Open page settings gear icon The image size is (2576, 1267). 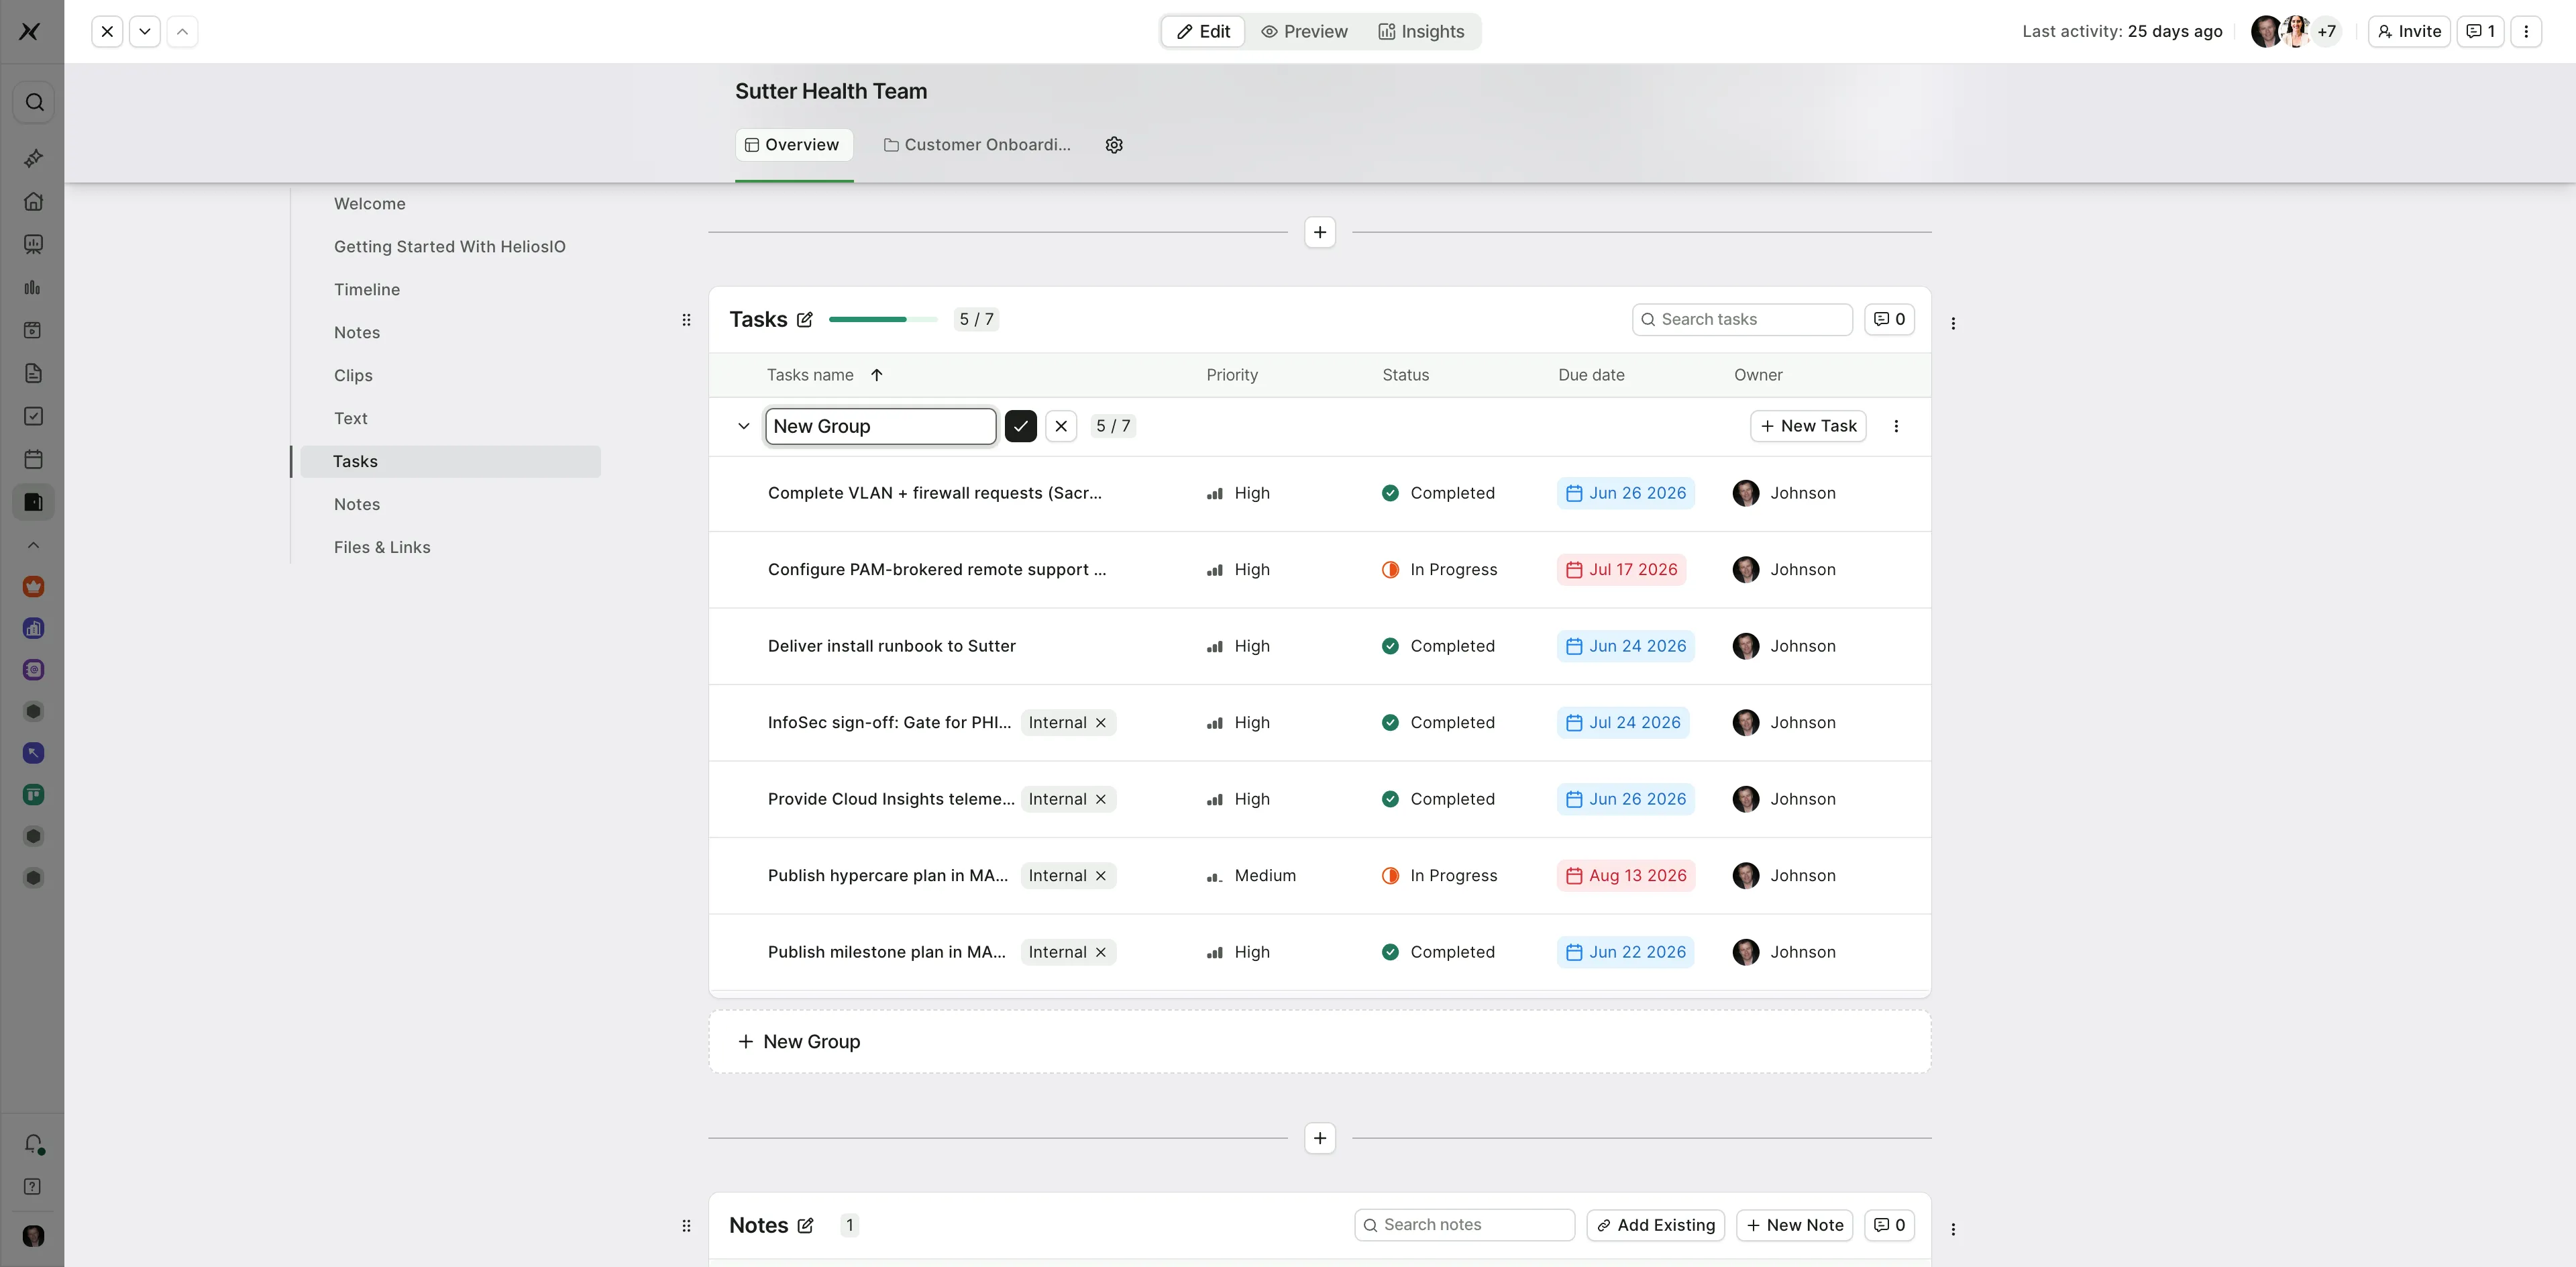tap(1114, 145)
